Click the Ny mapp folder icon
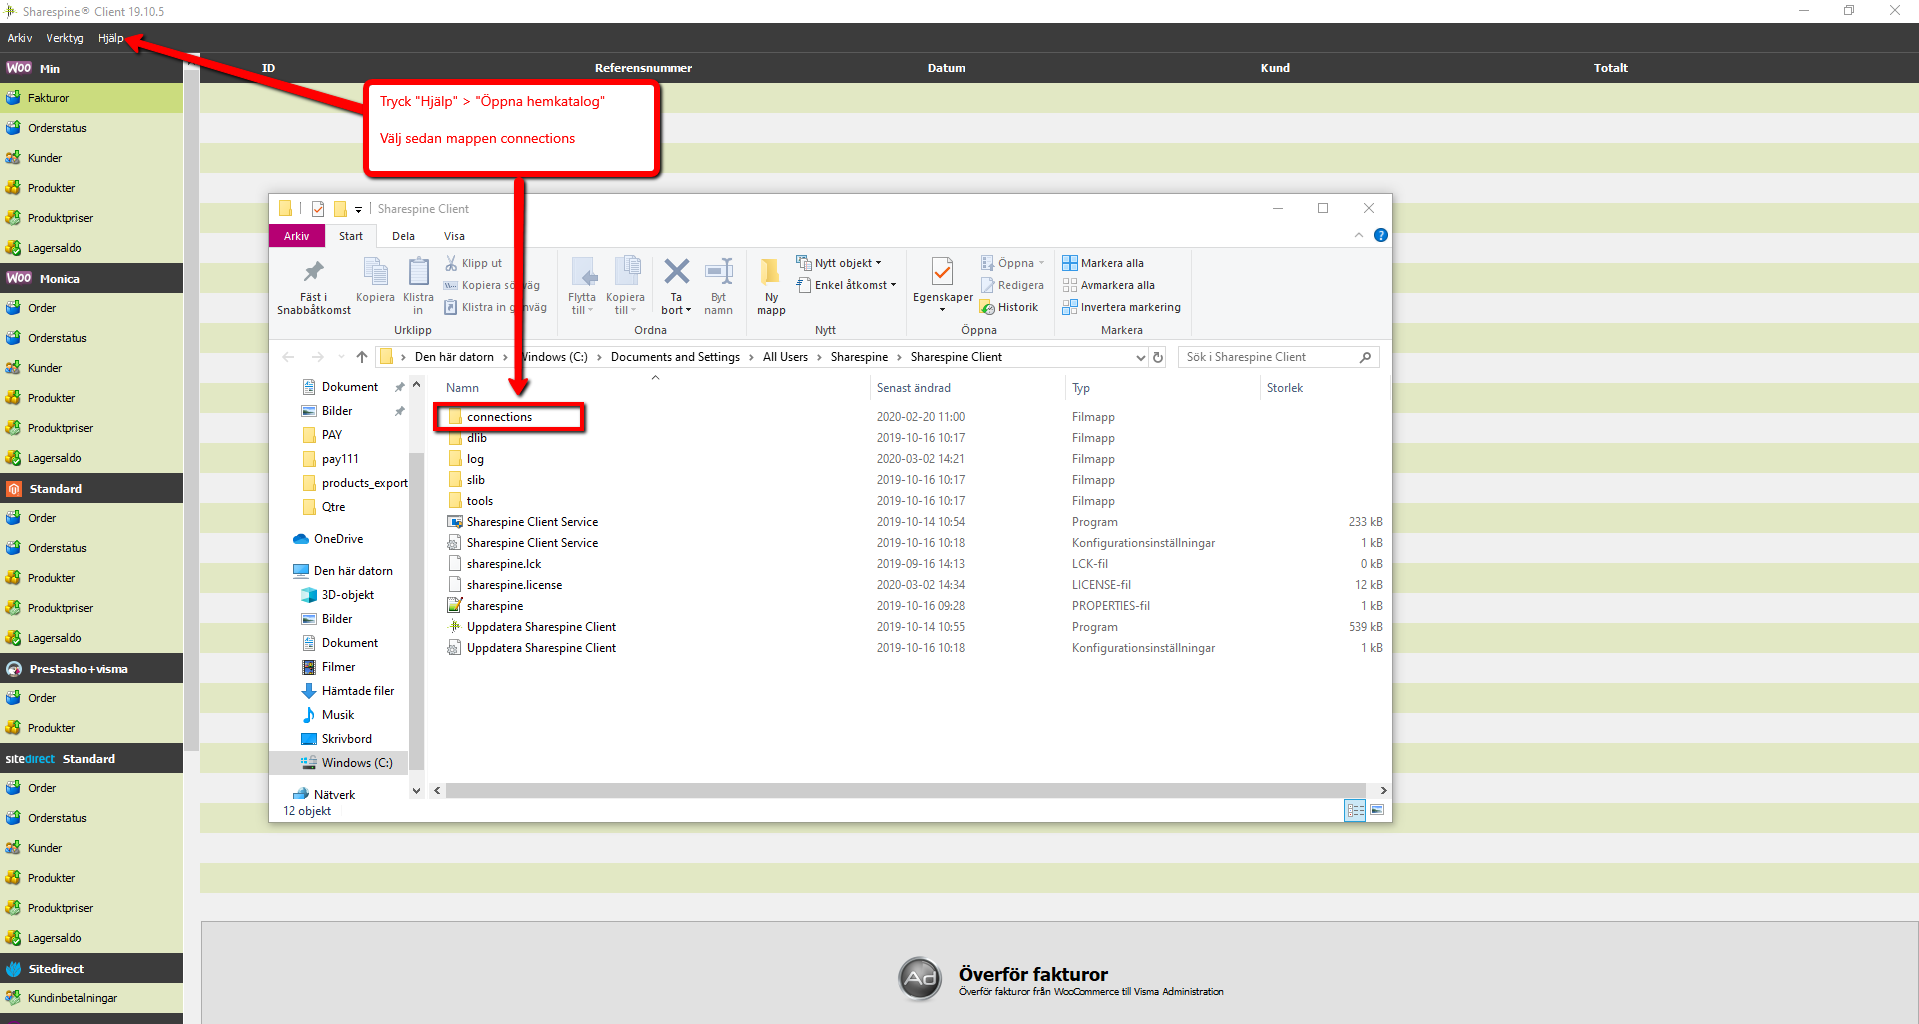Screen dimensions: 1919x1024 coord(770,273)
